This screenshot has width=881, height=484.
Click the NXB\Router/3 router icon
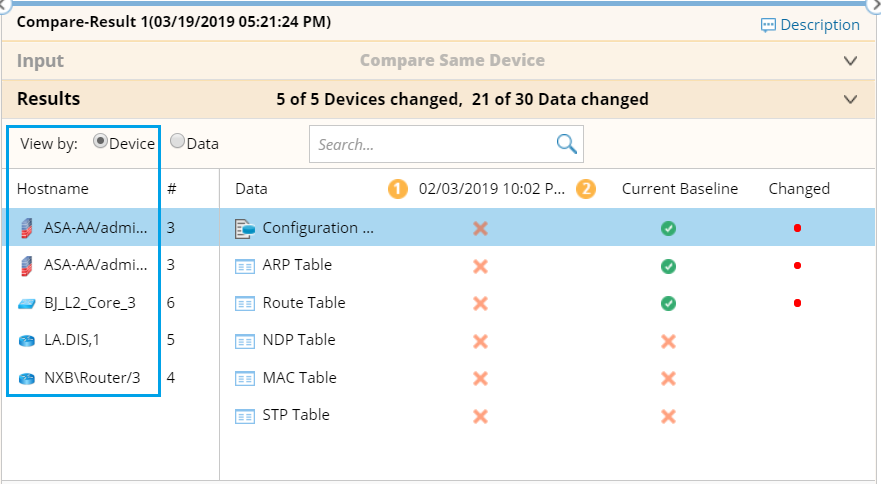(x=26, y=378)
